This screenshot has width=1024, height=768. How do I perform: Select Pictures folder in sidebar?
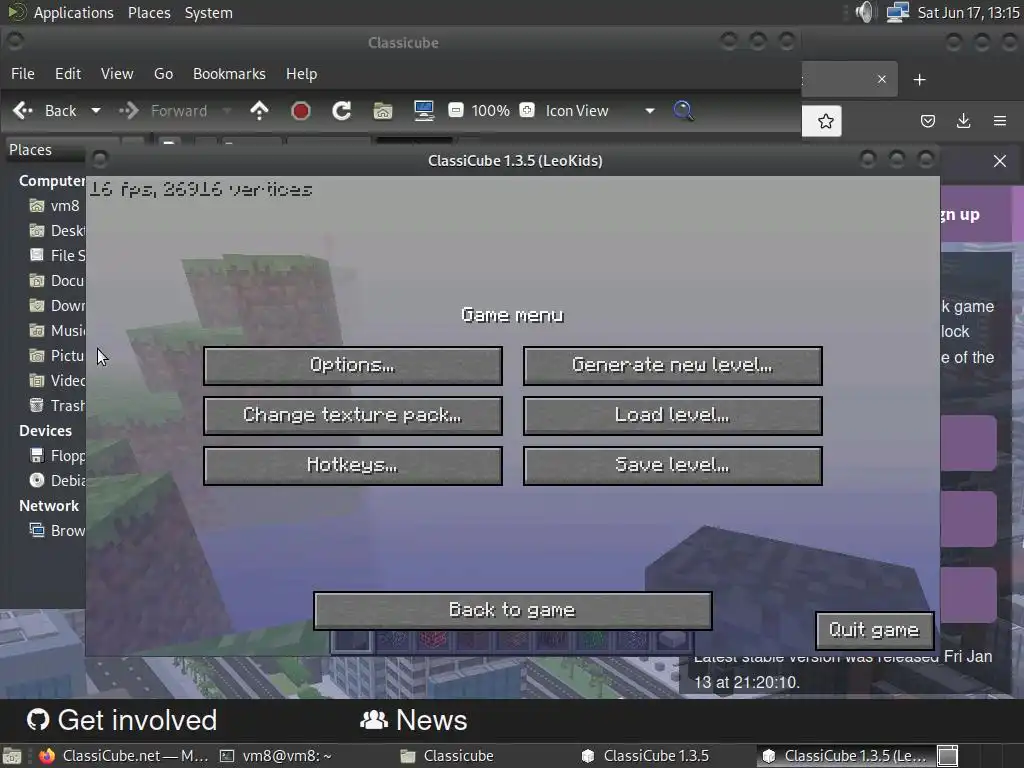coord(57,356)
